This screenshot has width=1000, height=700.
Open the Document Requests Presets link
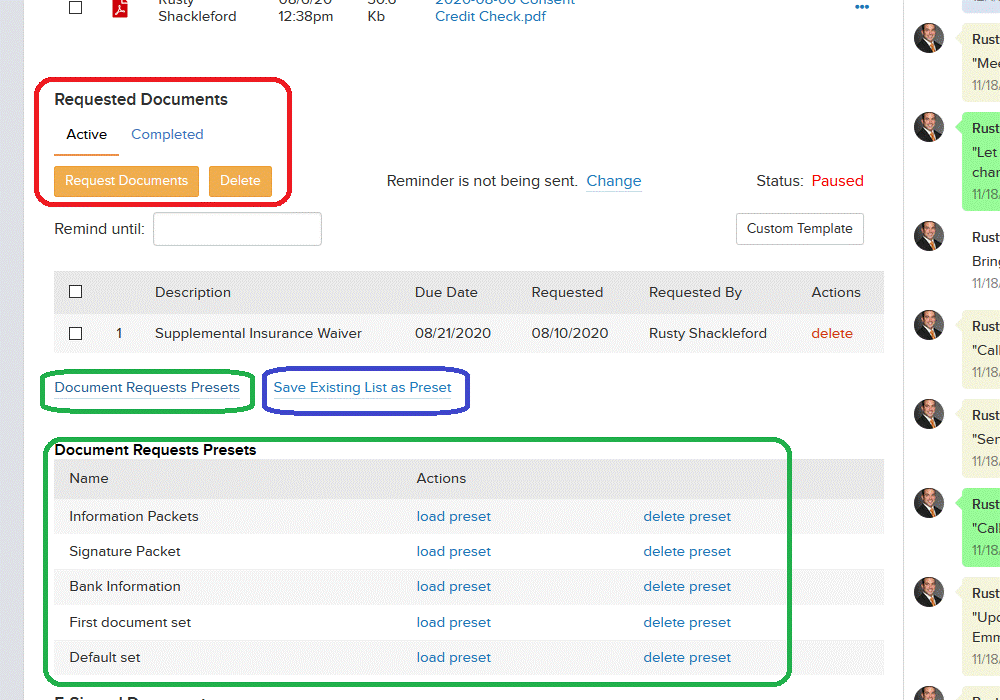click(147, 388)
